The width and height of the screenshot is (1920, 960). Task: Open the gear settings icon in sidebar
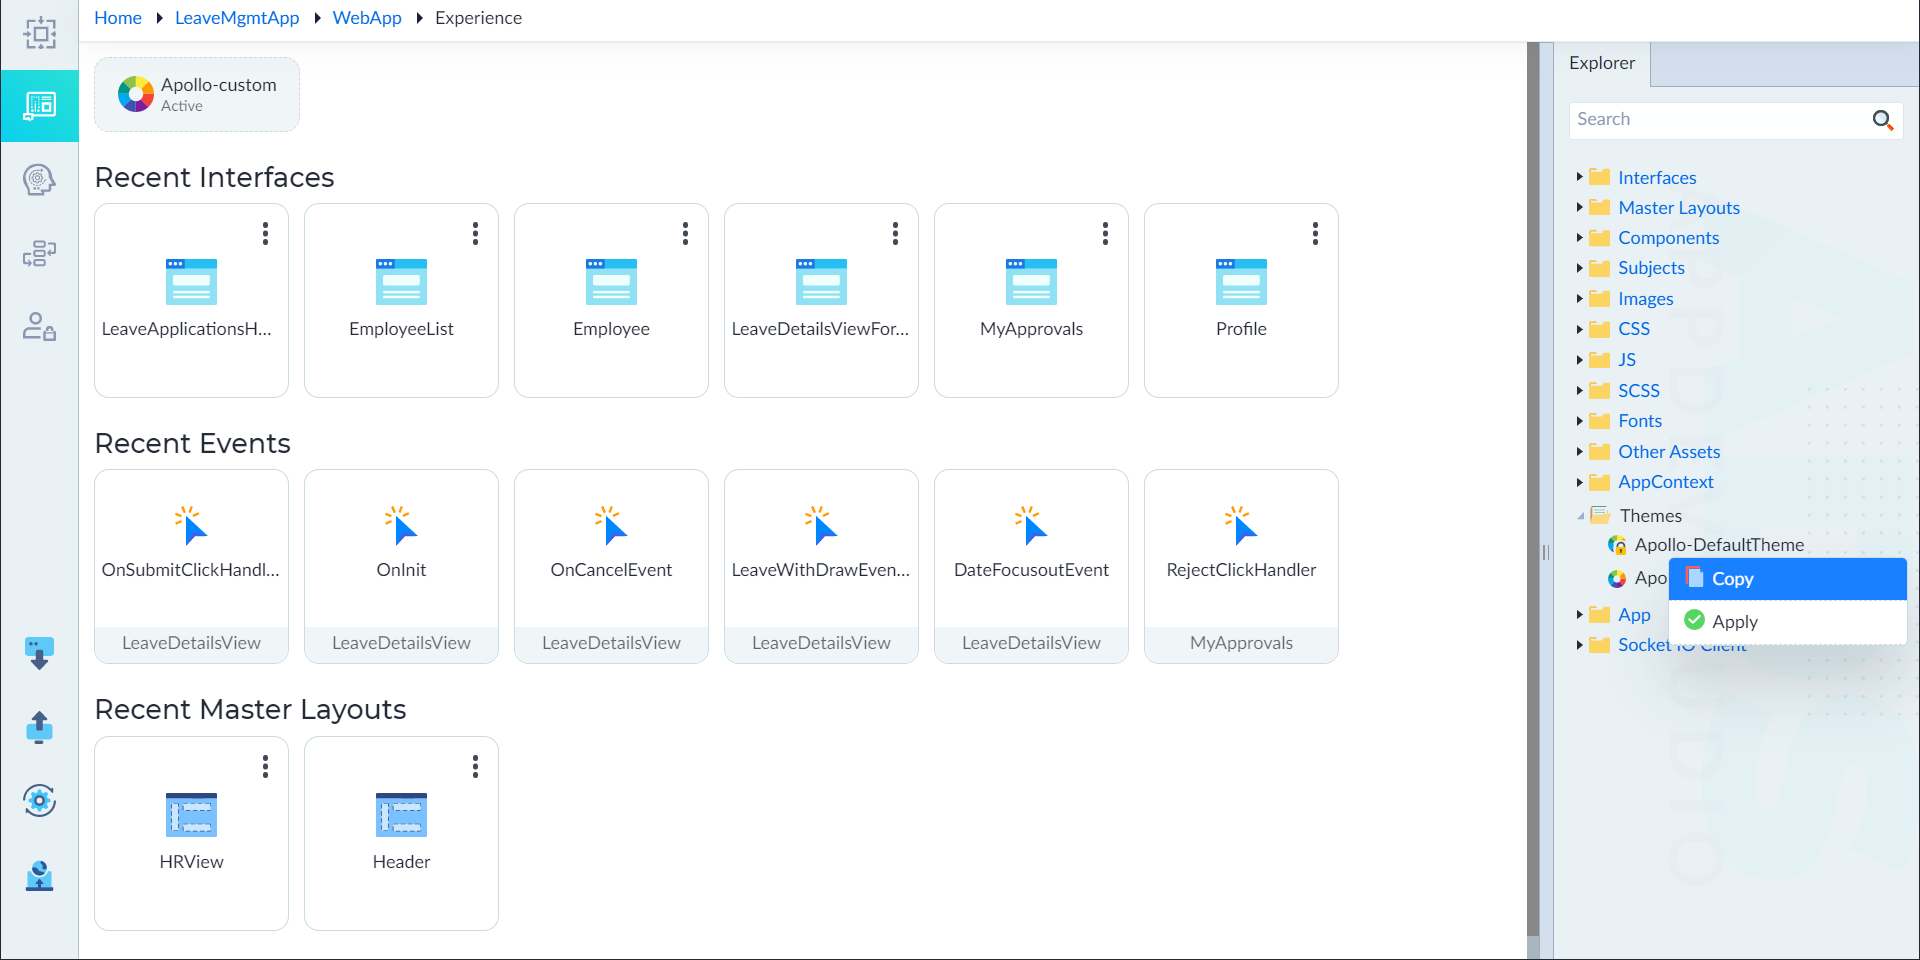40,800
